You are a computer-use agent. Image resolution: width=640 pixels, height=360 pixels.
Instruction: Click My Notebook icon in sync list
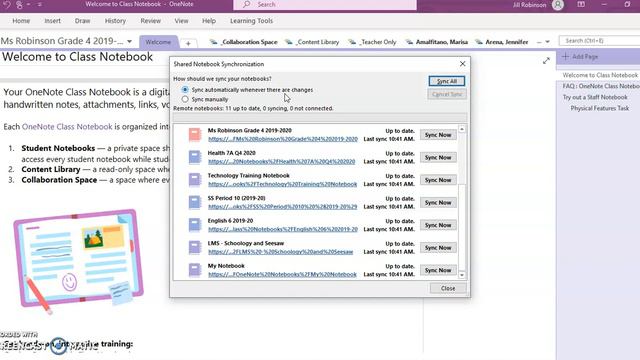tap(195, 269)
